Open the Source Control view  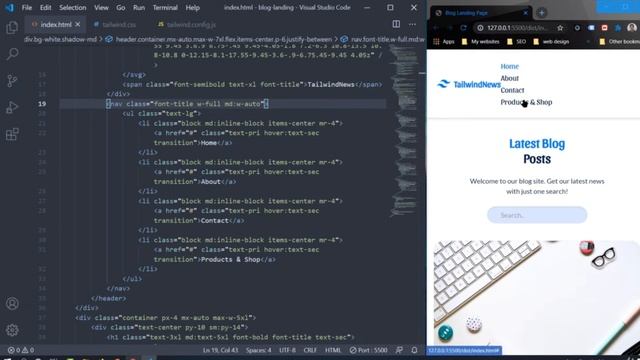coord(12,80)
